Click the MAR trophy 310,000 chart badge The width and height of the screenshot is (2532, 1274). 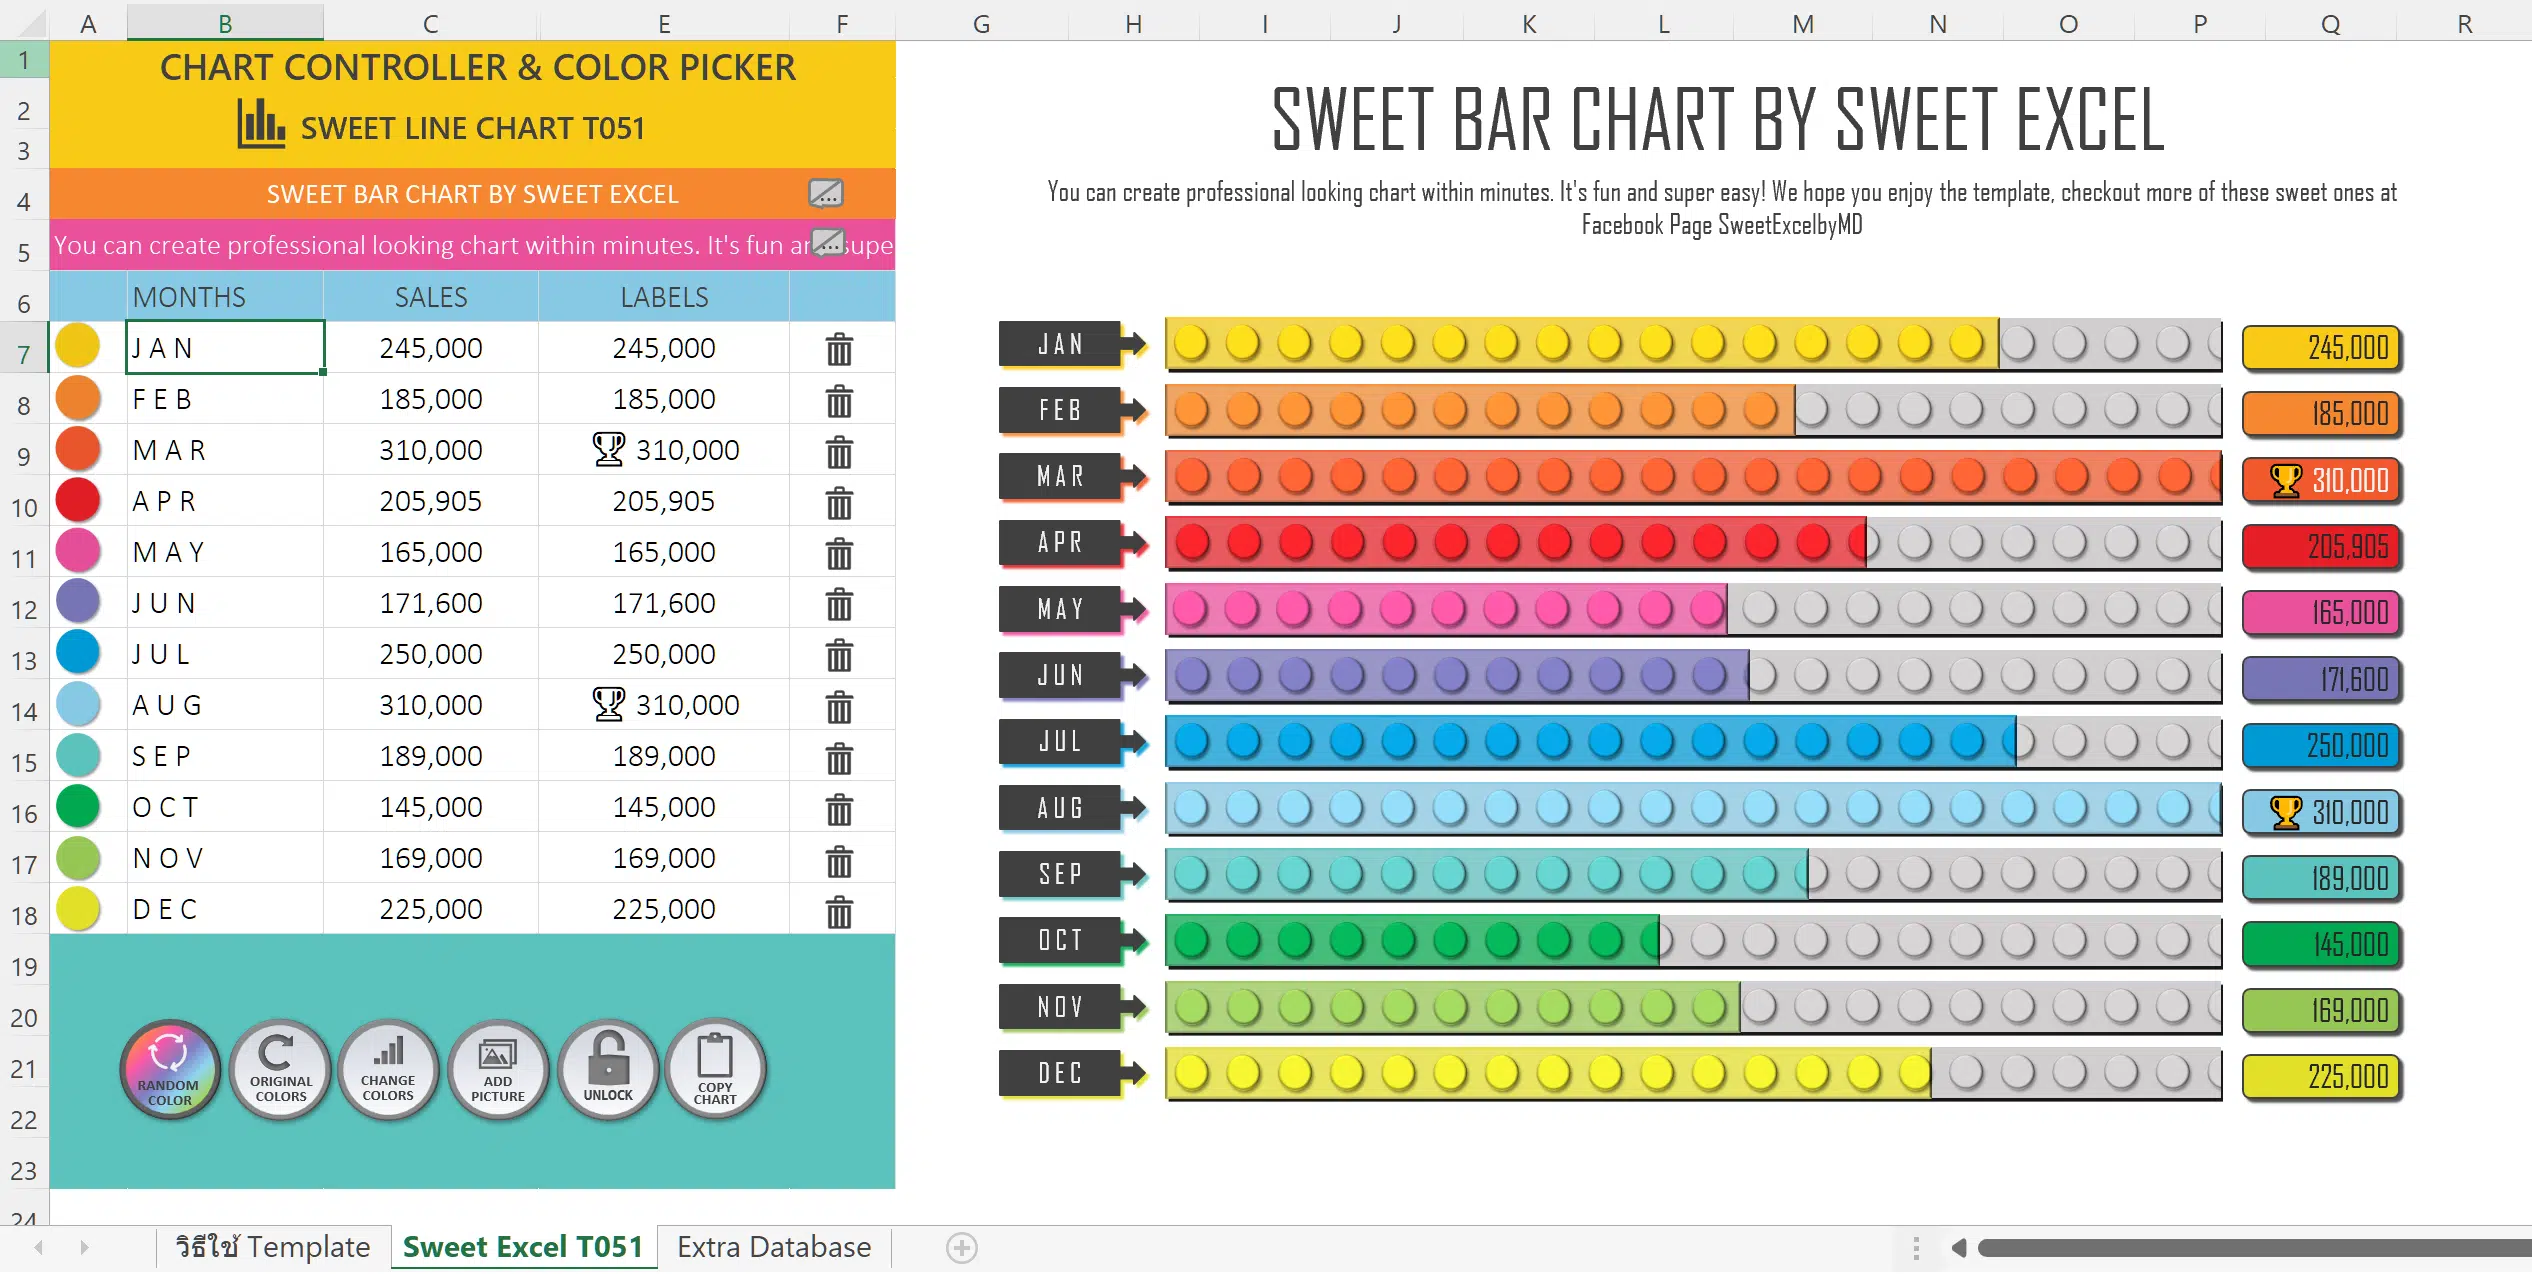tap(2322, 480)
